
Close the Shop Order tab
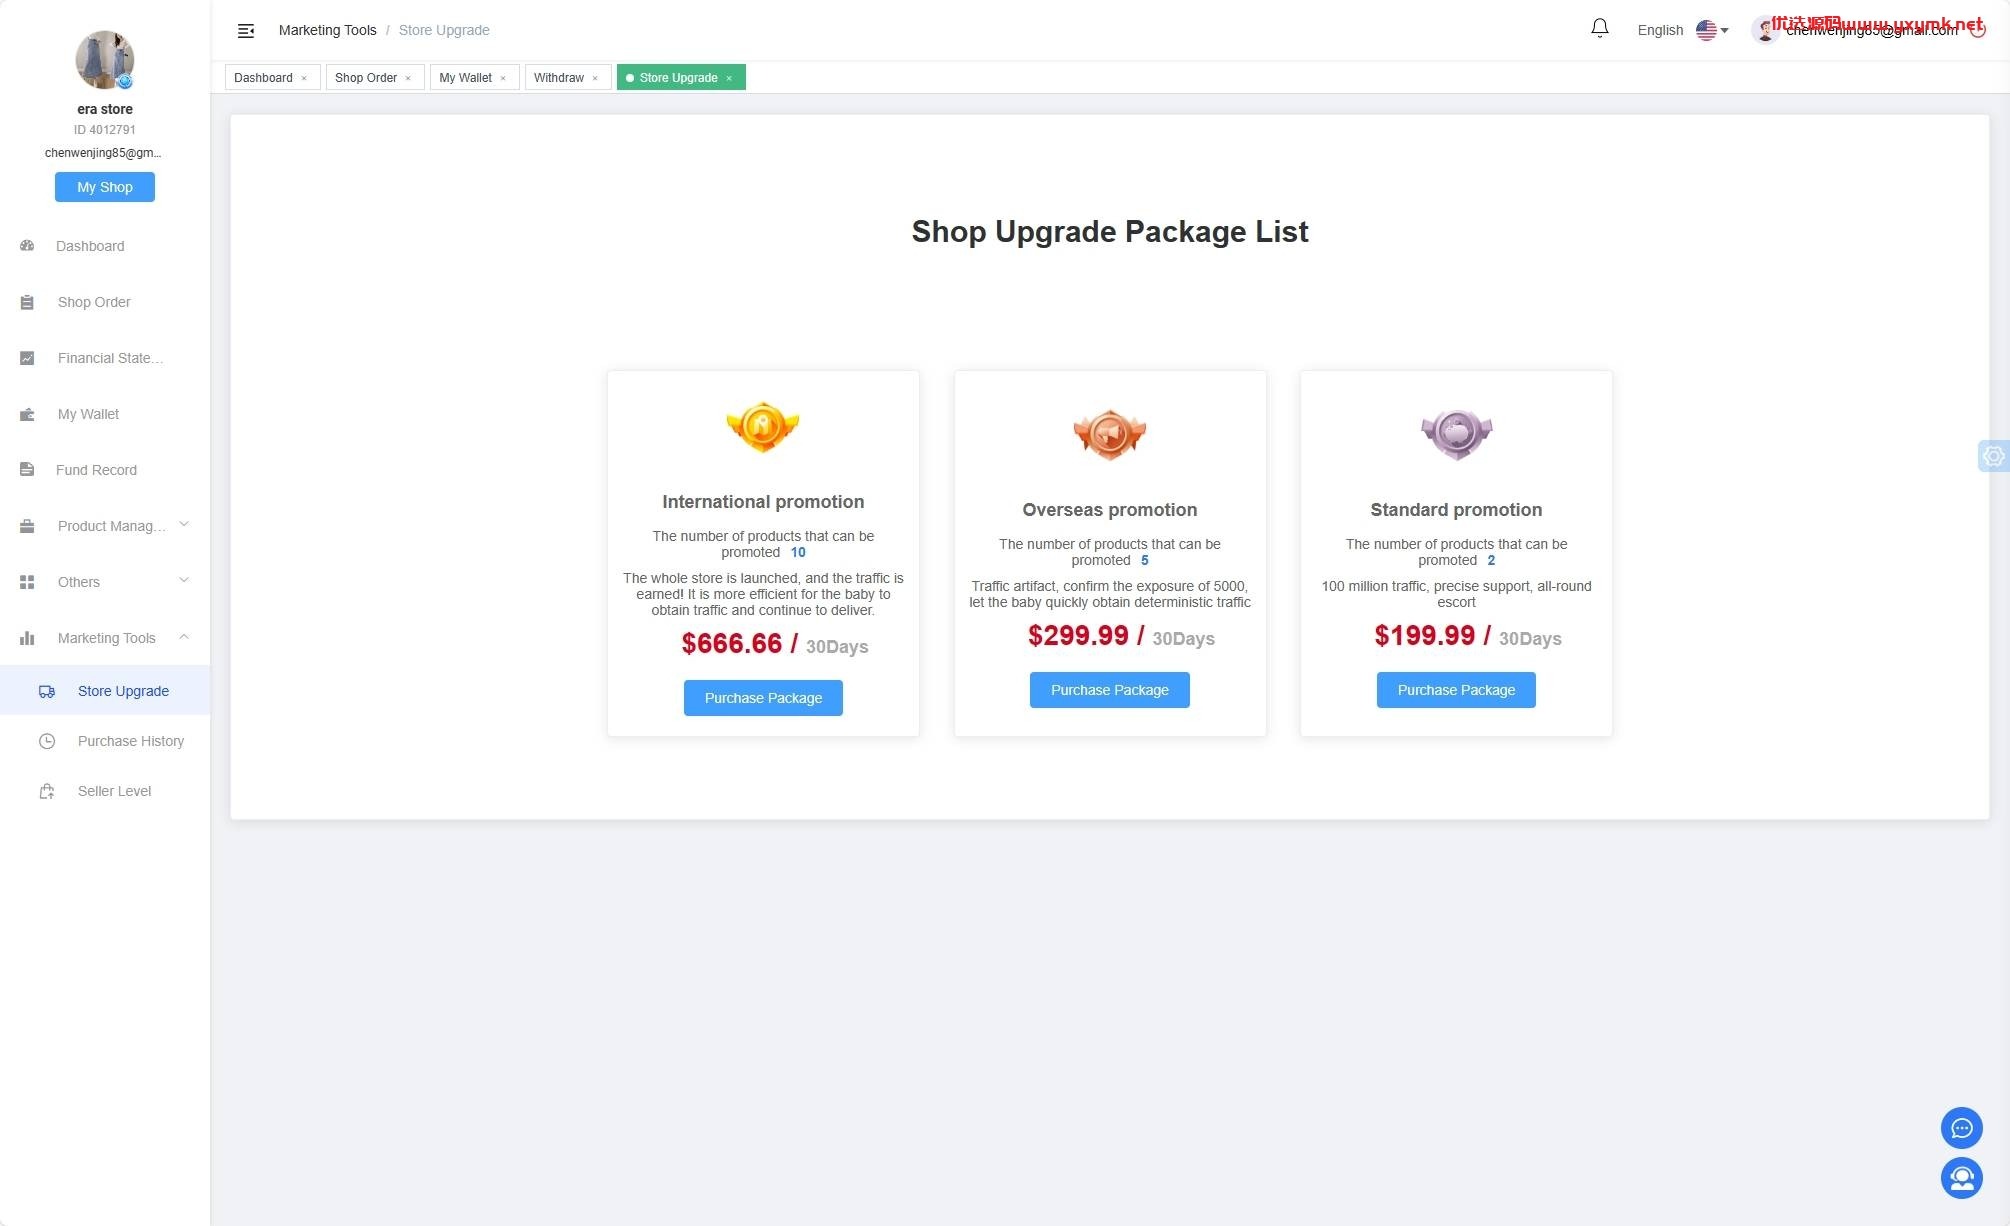click(408, 78)
